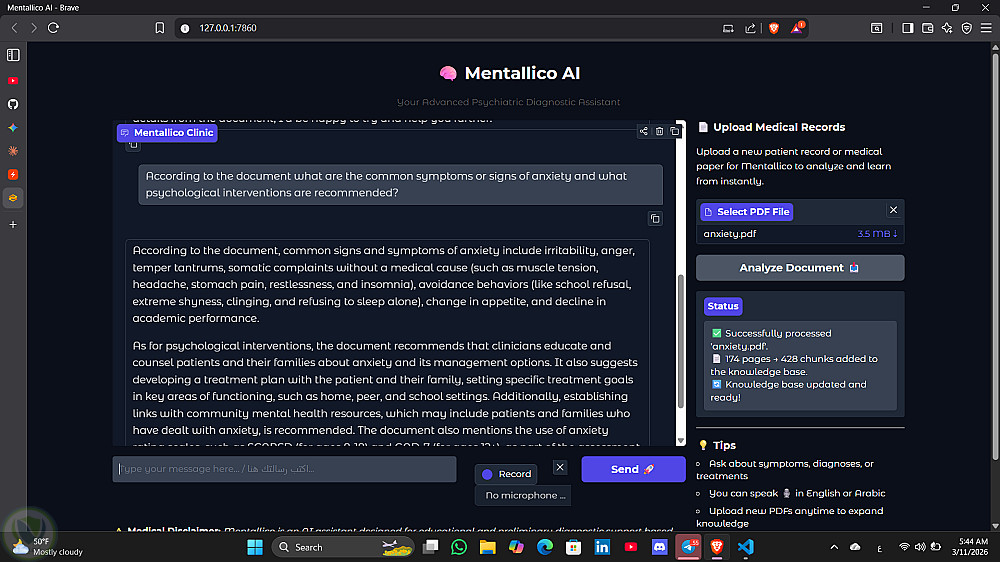This screenshot has width=1000, height=562.
Task: Open File Explorer from the taskbar
Action: 487,547
